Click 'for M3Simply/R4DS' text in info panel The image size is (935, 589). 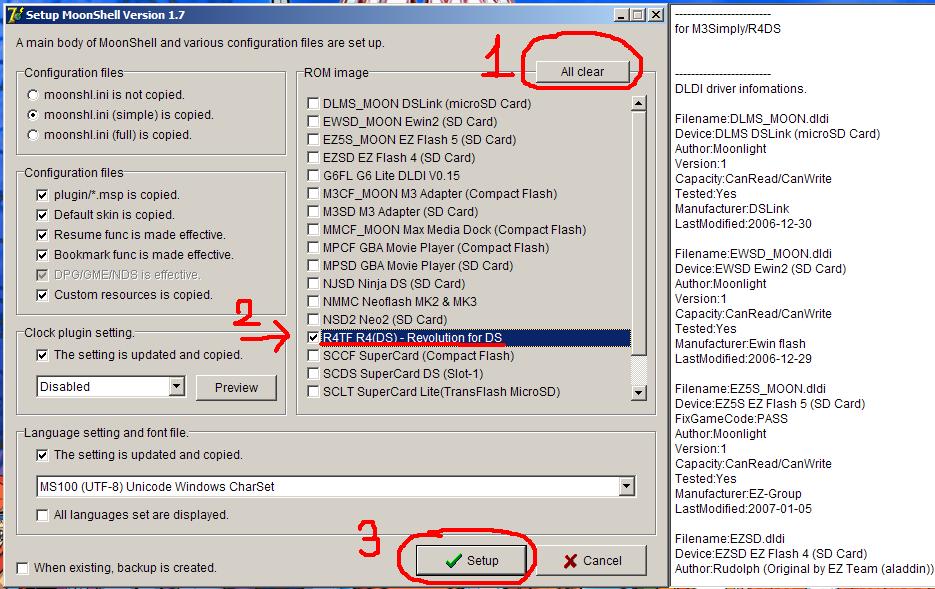click(x=727, y=29)
